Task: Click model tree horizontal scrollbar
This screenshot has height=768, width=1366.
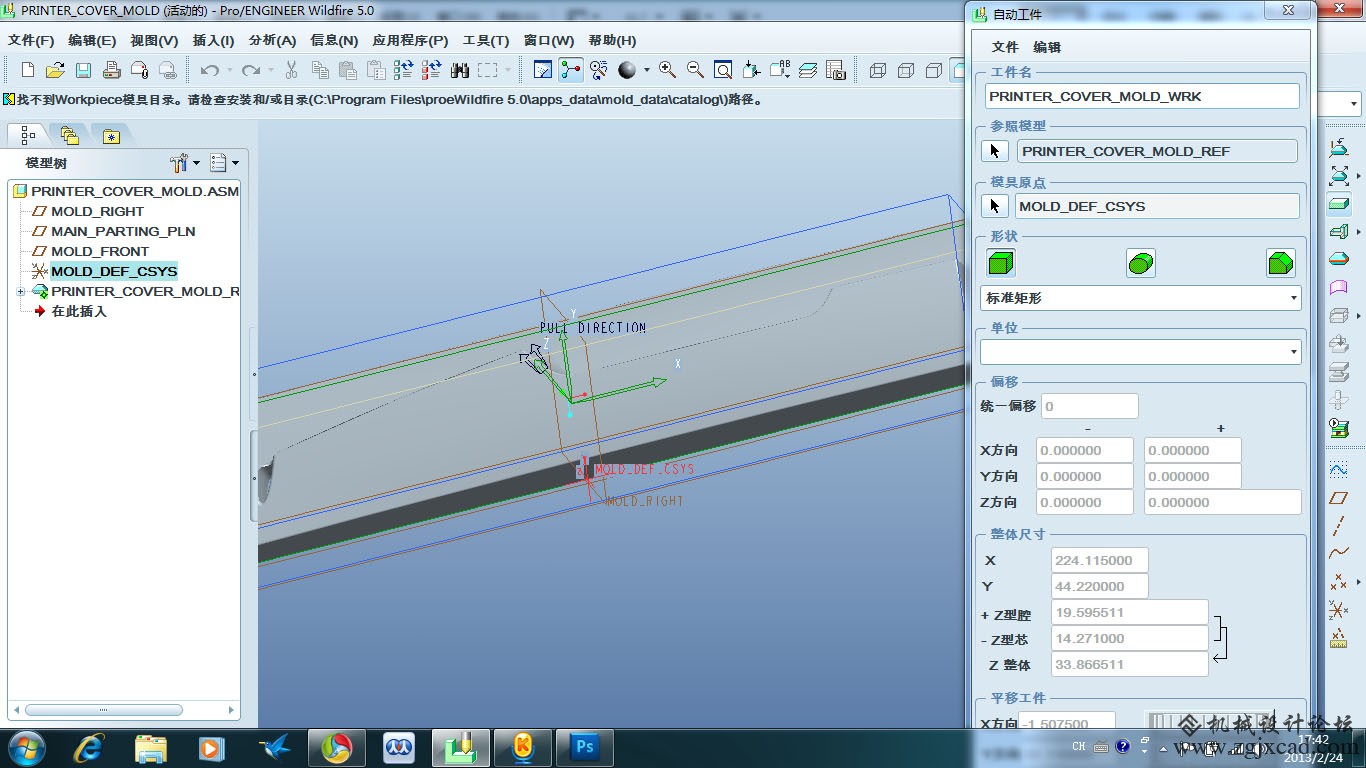Action: click(103, 710)
